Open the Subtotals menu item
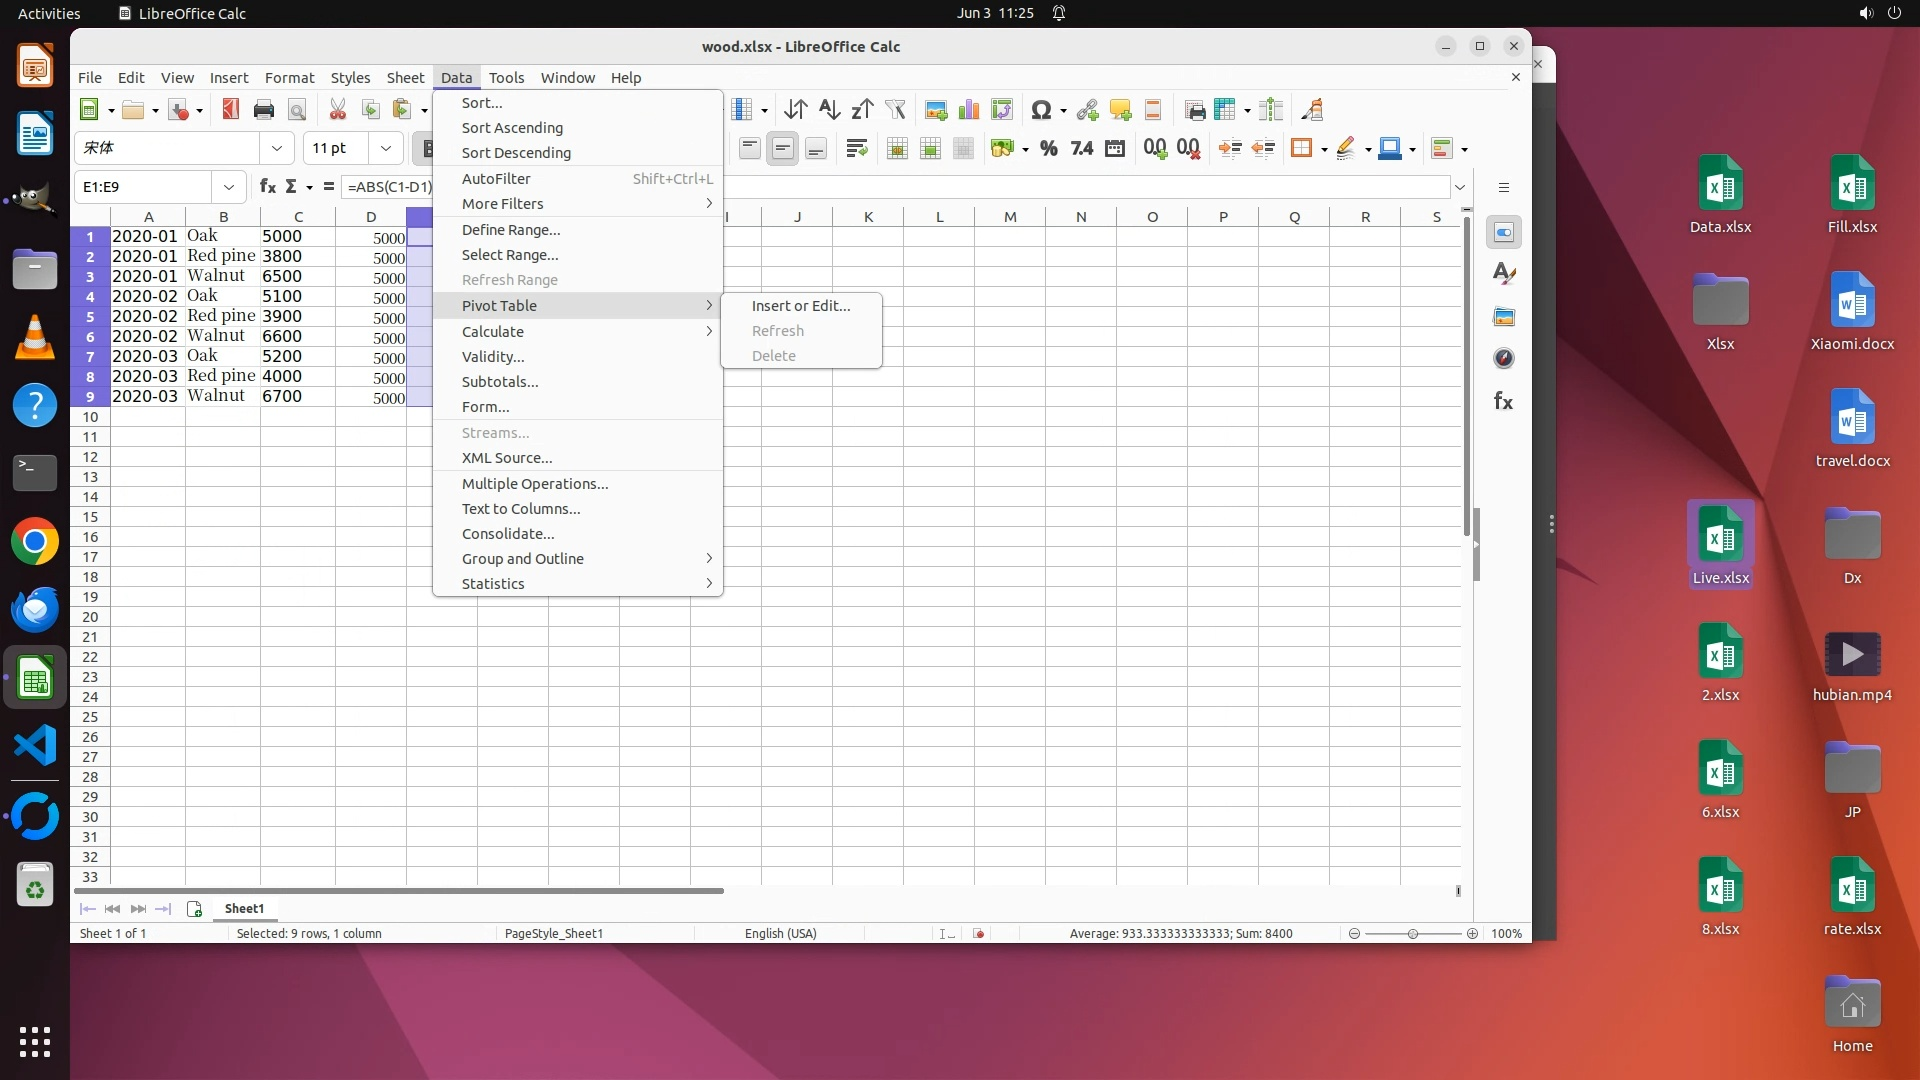The image size is (1920, 1080). tap(499, 381)
